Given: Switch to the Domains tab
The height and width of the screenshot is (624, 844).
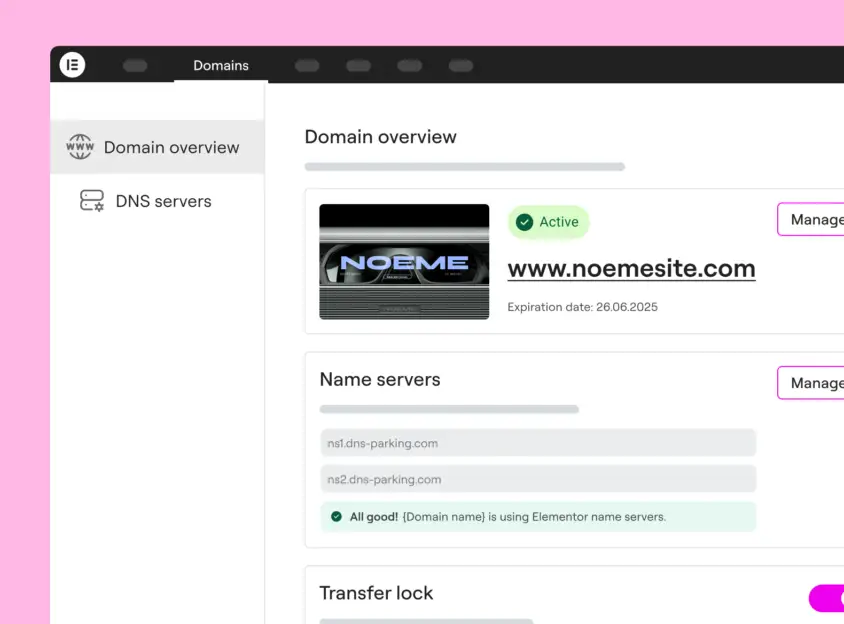Looking at the screenshot, I should 221,66.
